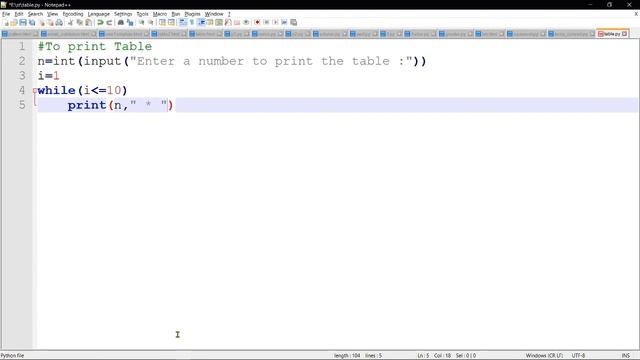This screenshot has width=640, height=360.
Task: Toggle the Word Wrap toolbar button
Action: tap(183, 22)
